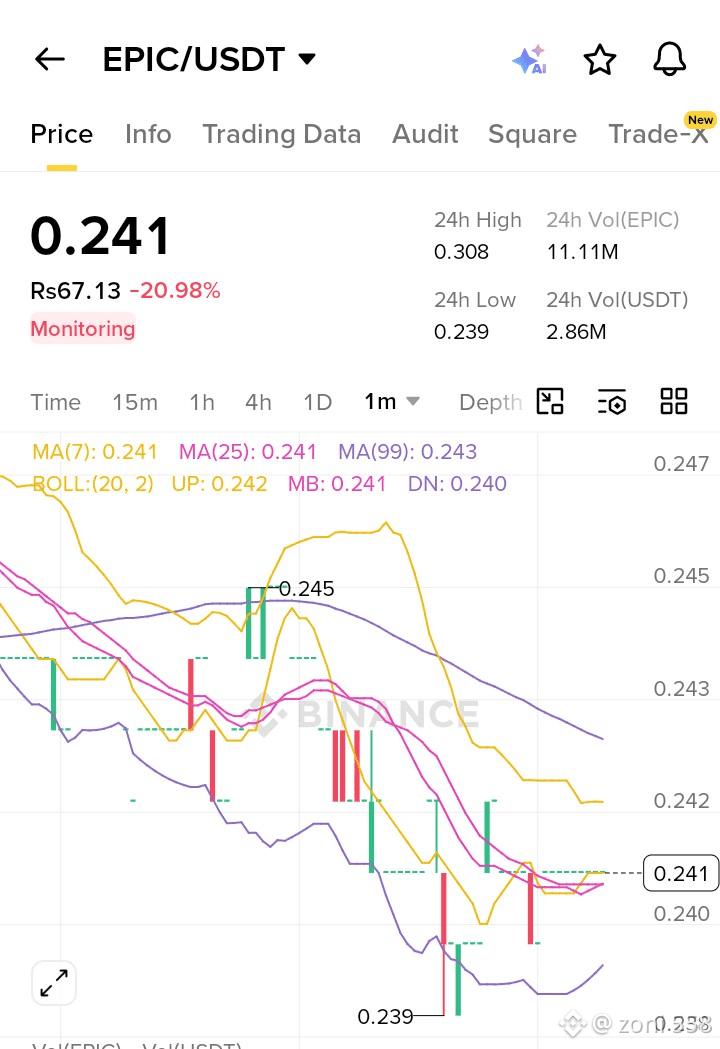Tap the 24h Vol(EPIC) value 11.11M

582,252
